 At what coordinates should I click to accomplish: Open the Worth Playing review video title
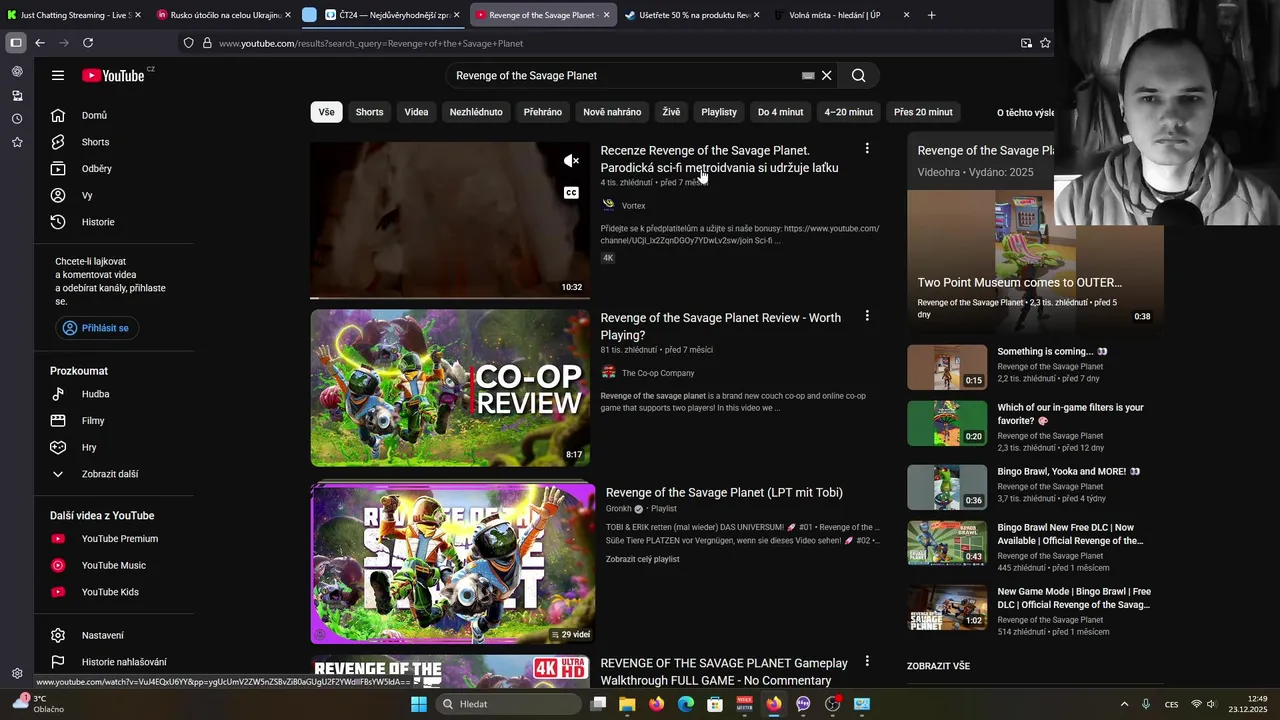click(x=720, y=326)
